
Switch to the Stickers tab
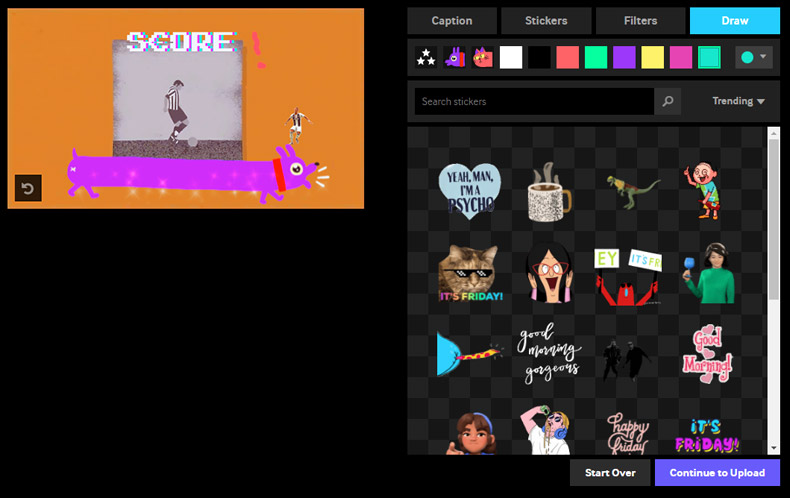pos(546,21)
